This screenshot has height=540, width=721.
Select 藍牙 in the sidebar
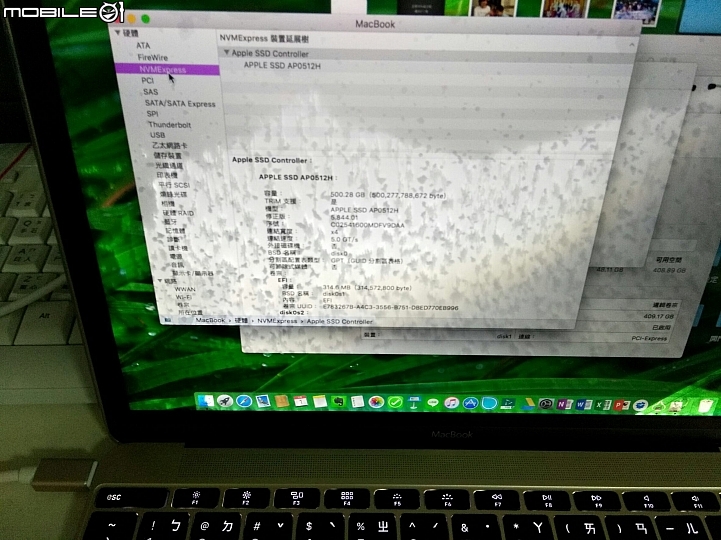(171, 222)
